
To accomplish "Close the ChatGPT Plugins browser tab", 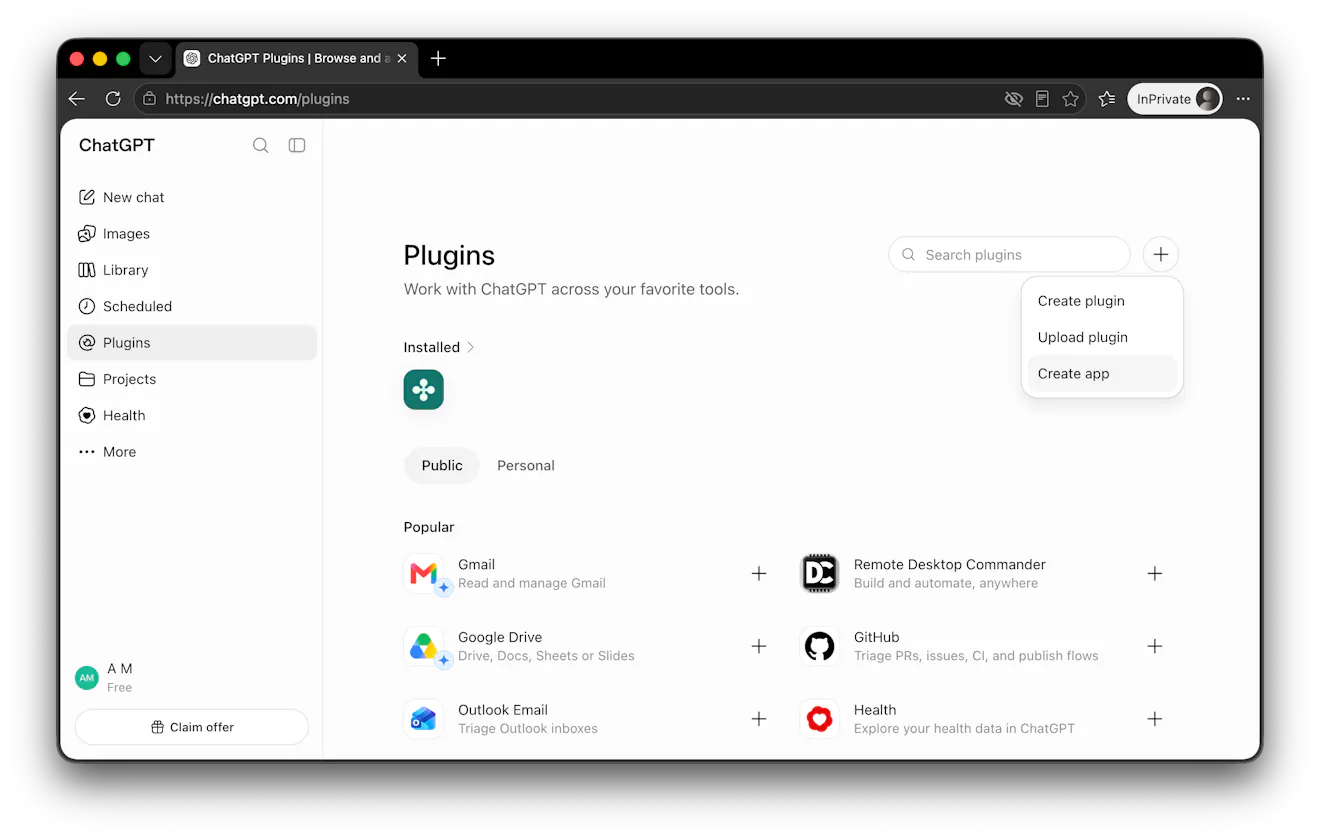I will click(402, 58).
